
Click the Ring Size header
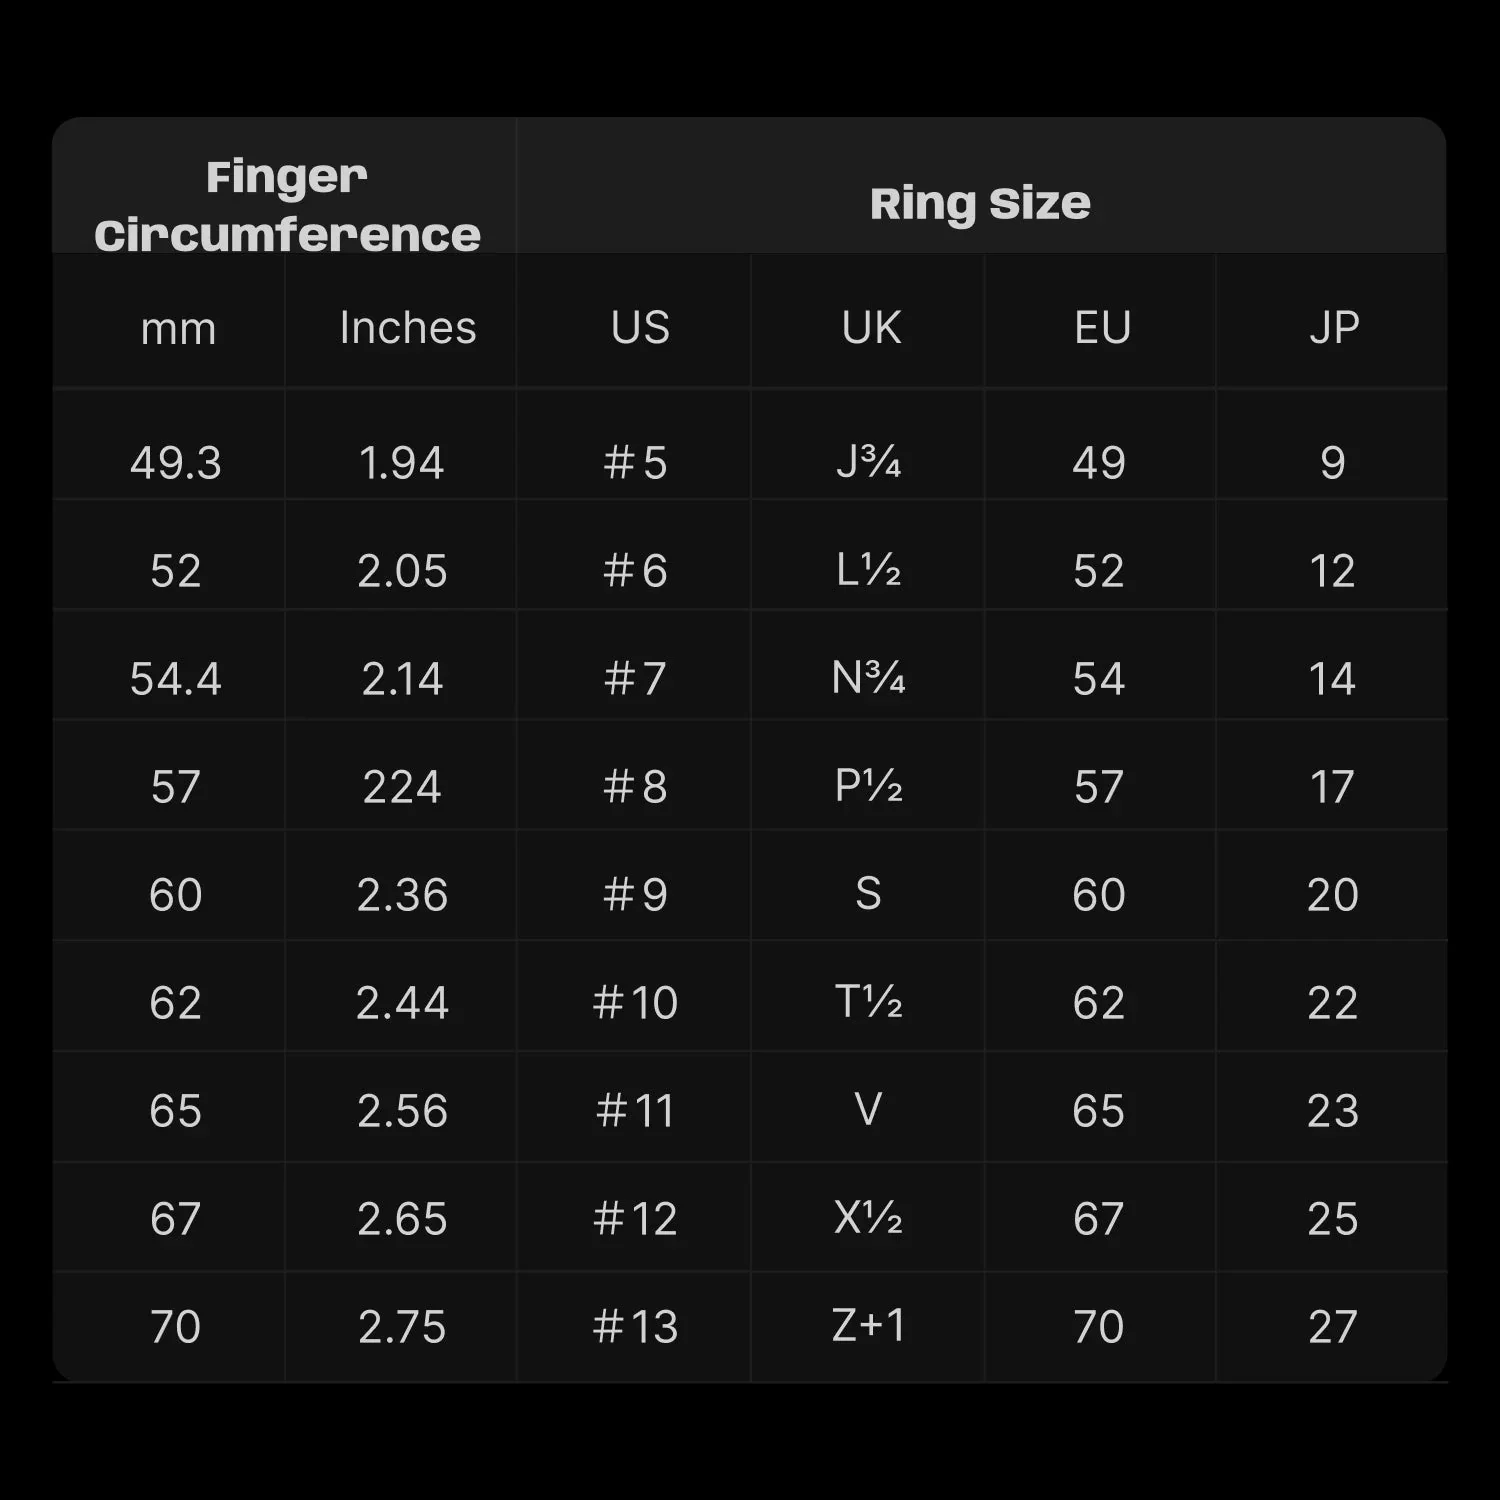tap(980, 203)
